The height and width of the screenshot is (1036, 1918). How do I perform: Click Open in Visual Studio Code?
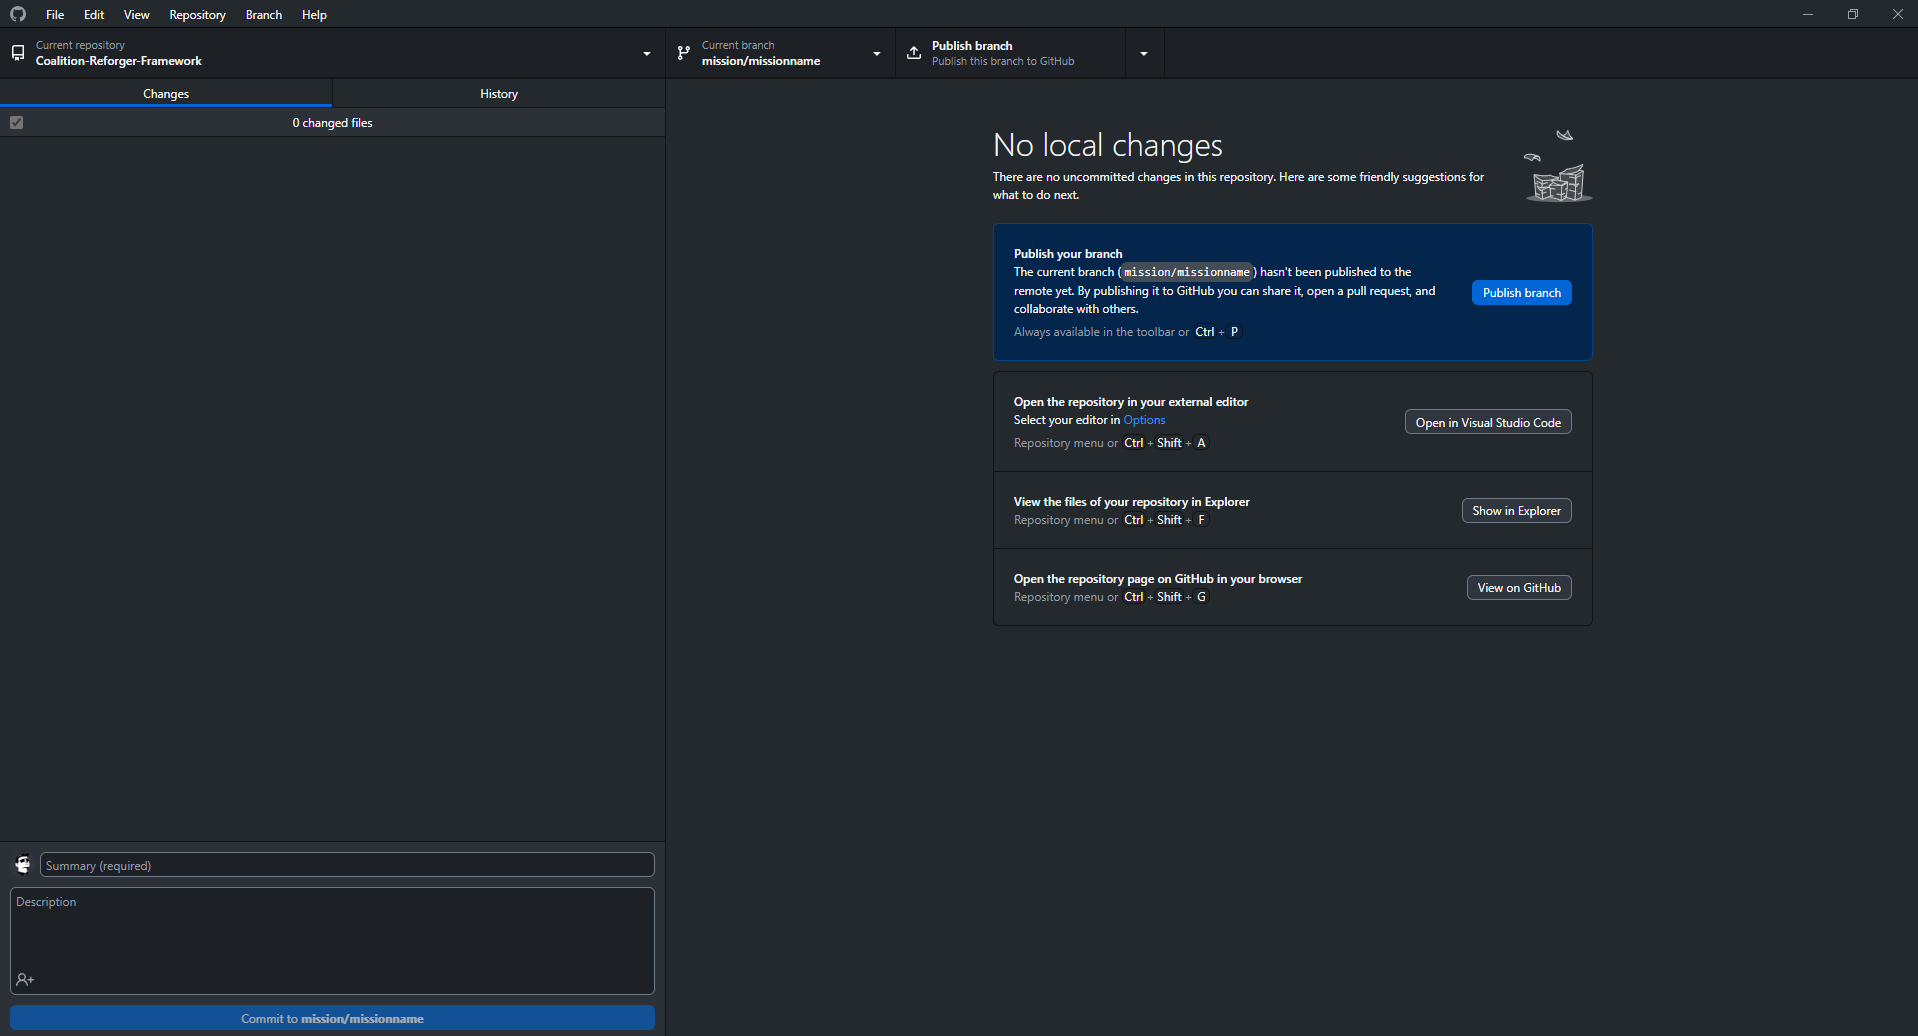point(1487,423)
